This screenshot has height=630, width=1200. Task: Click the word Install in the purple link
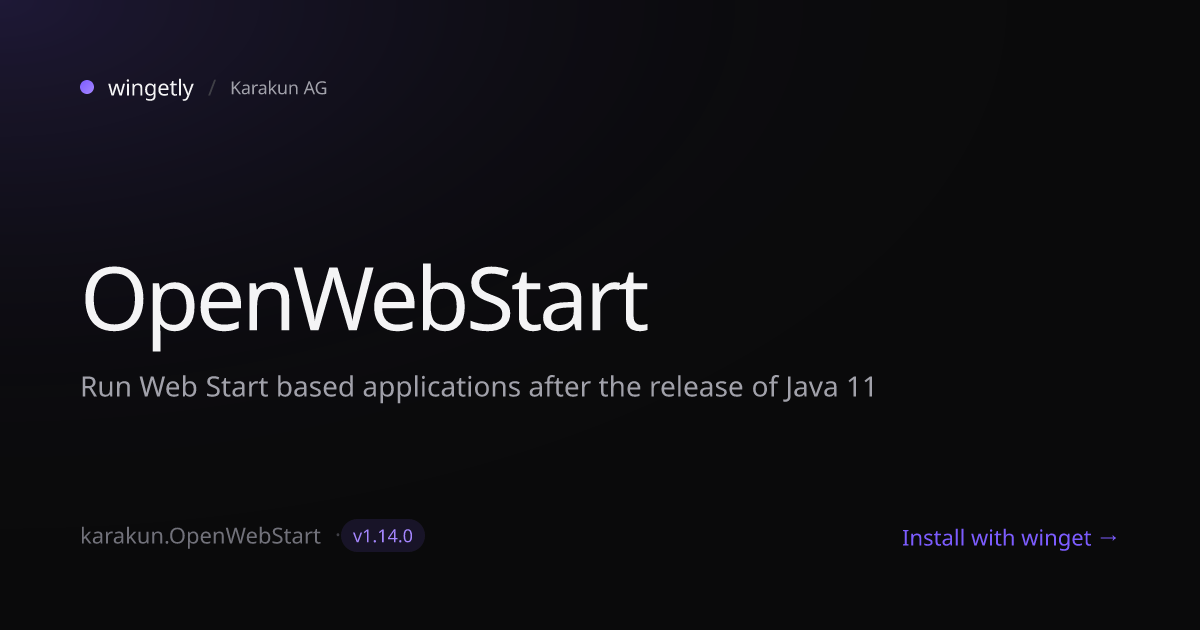pos(934,538)
